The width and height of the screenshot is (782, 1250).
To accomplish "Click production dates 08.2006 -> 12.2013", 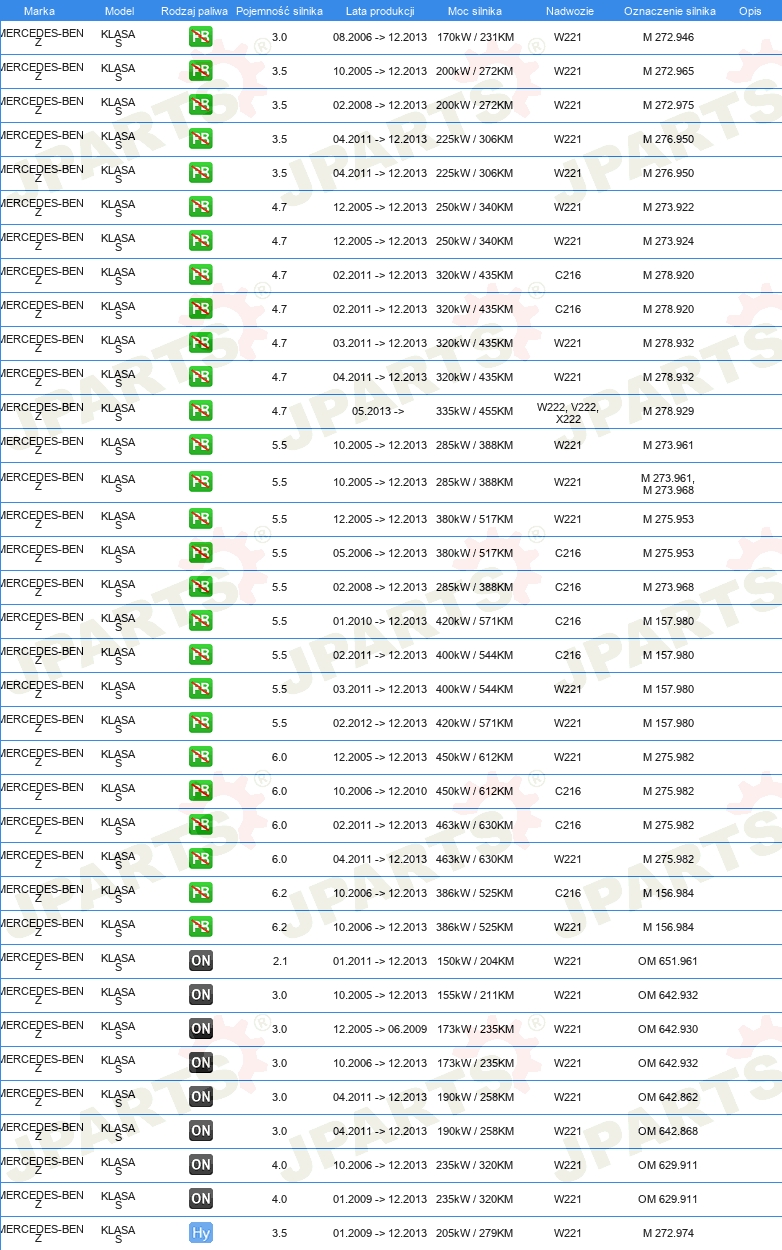I will [380, 38].
